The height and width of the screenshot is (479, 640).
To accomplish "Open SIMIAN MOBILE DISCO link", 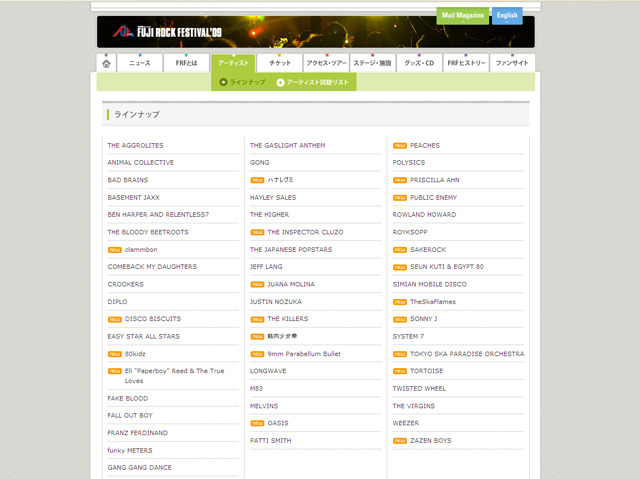I will point(430,284).
